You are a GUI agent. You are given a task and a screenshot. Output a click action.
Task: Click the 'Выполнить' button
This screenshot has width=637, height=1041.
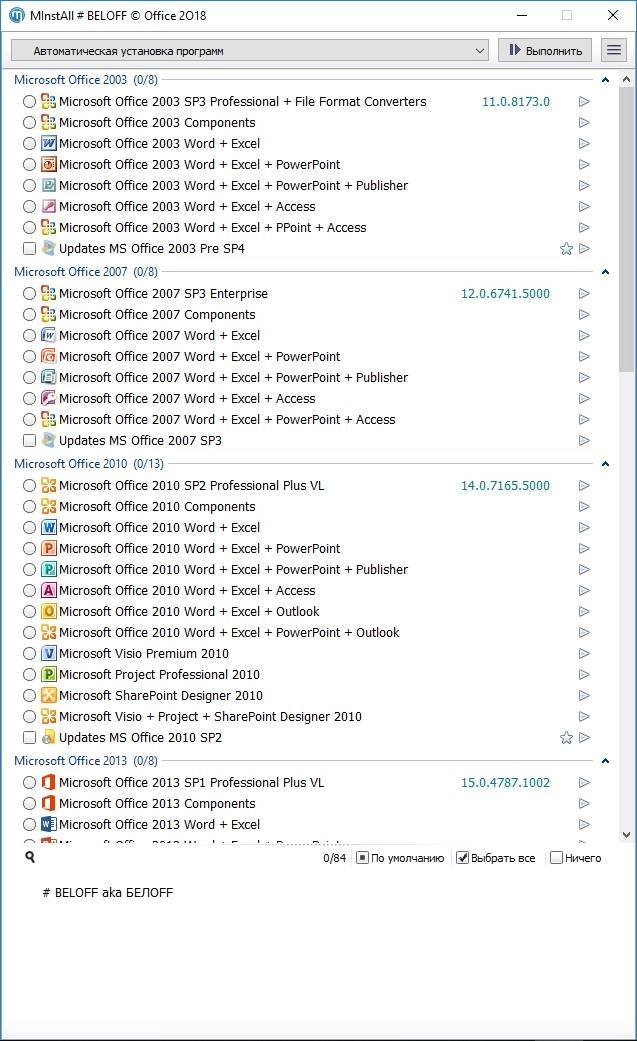545,50
